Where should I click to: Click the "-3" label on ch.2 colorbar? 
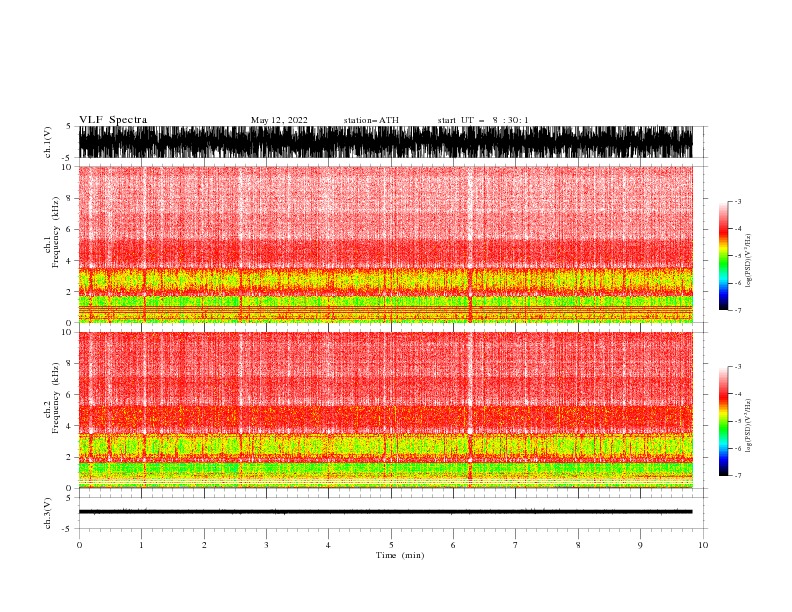click(737, 367)
